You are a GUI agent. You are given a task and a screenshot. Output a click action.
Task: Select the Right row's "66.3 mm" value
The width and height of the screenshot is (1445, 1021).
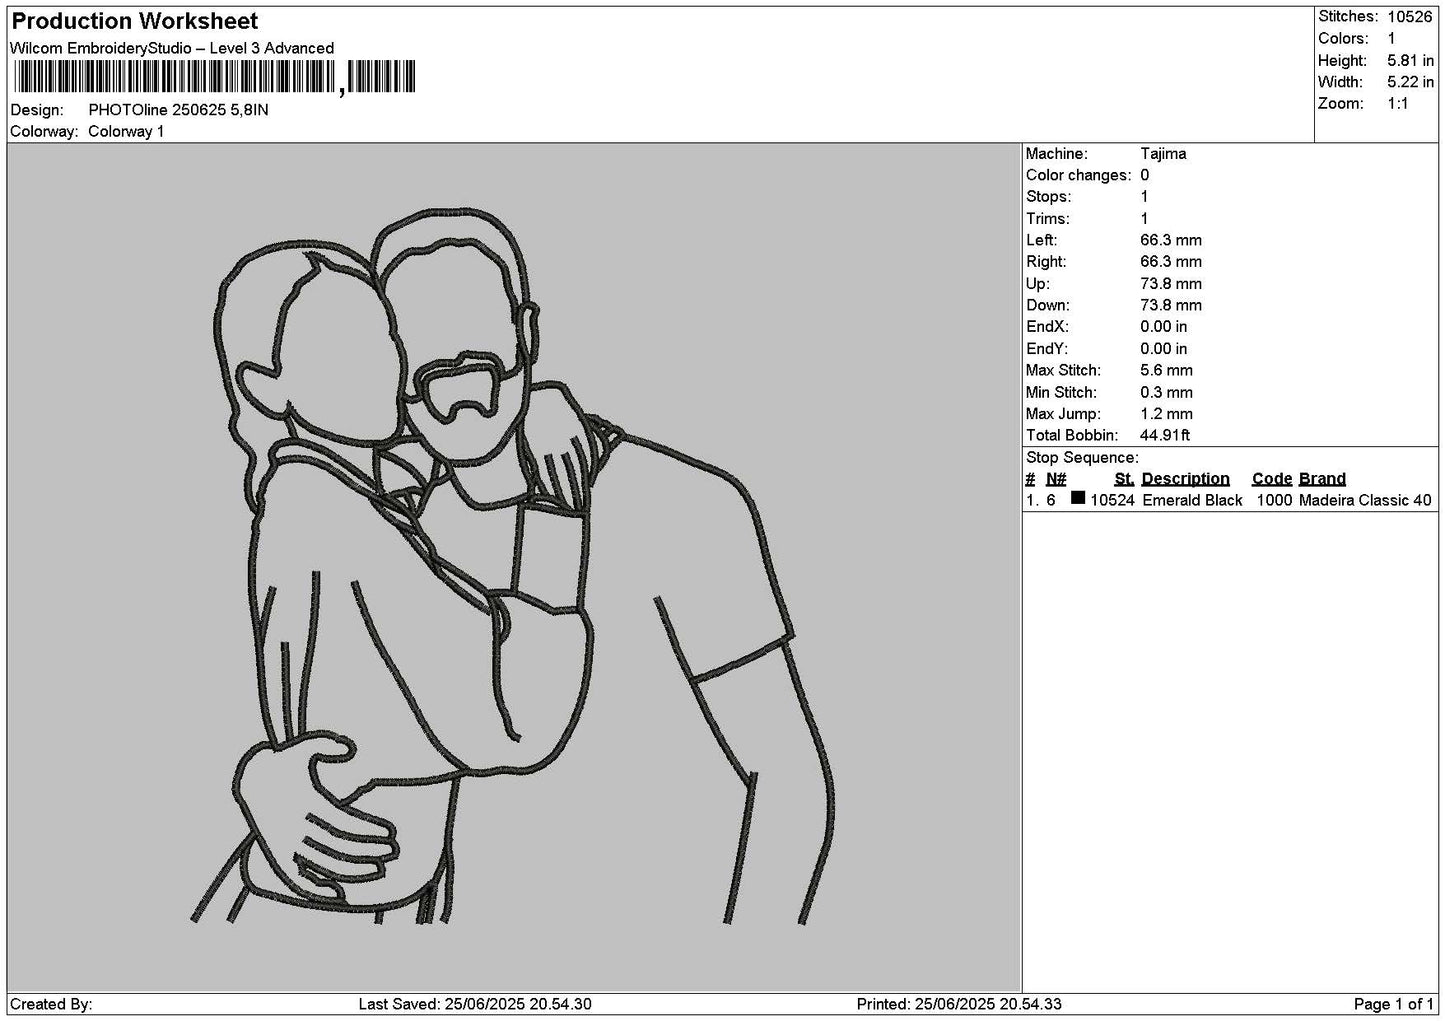point(1171,262)
